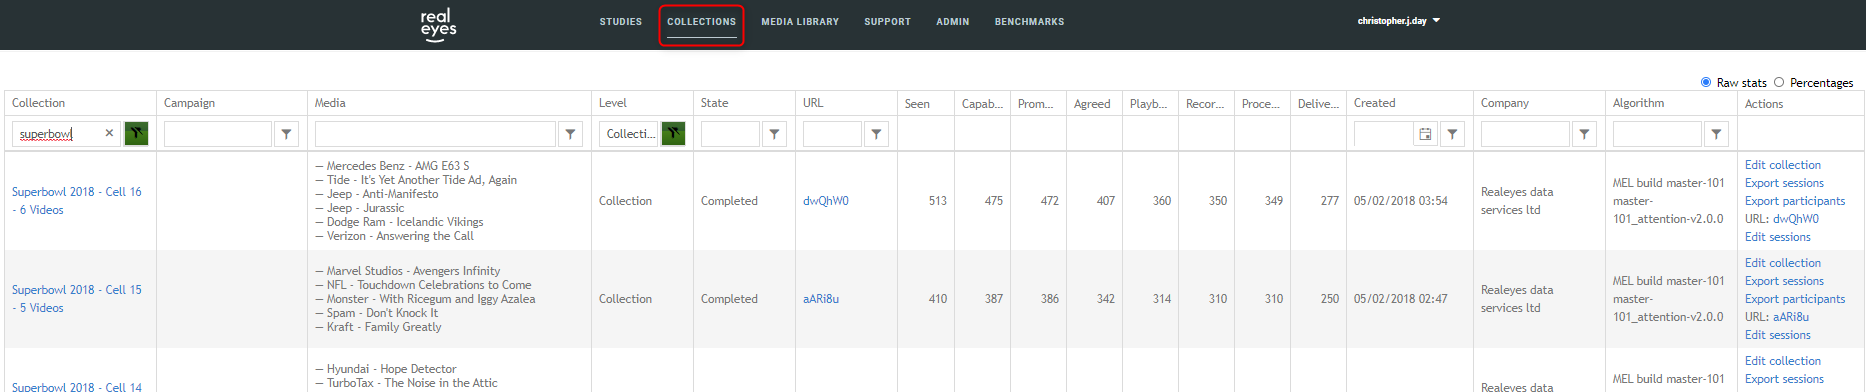1866x392 pixels.
Task: Open Superbowl 2018 - Cell 16 collection link
Action: point(77,201)
